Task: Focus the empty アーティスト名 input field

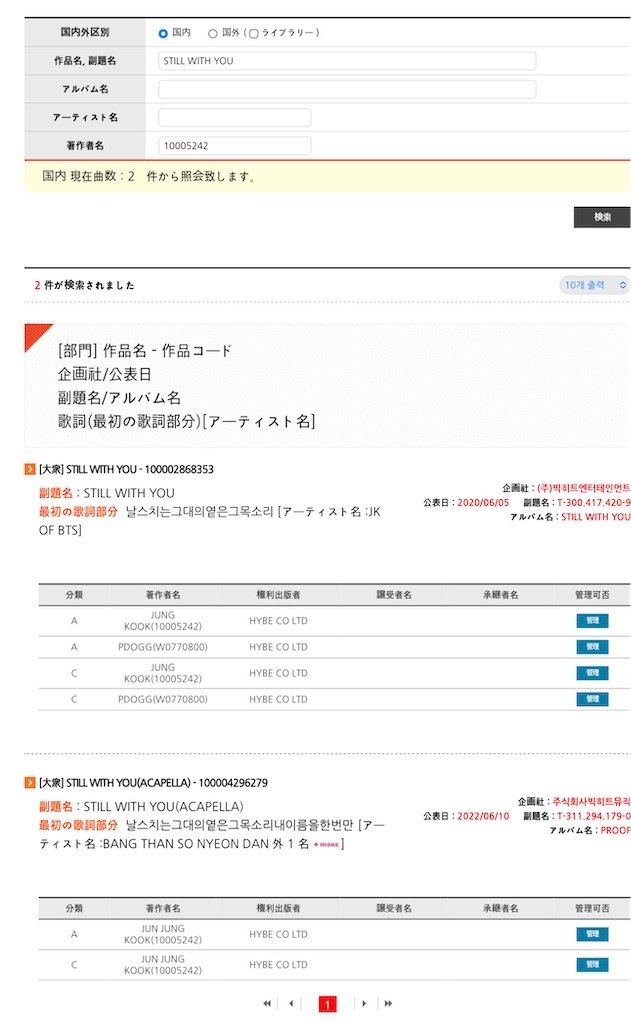Action: 235,118
